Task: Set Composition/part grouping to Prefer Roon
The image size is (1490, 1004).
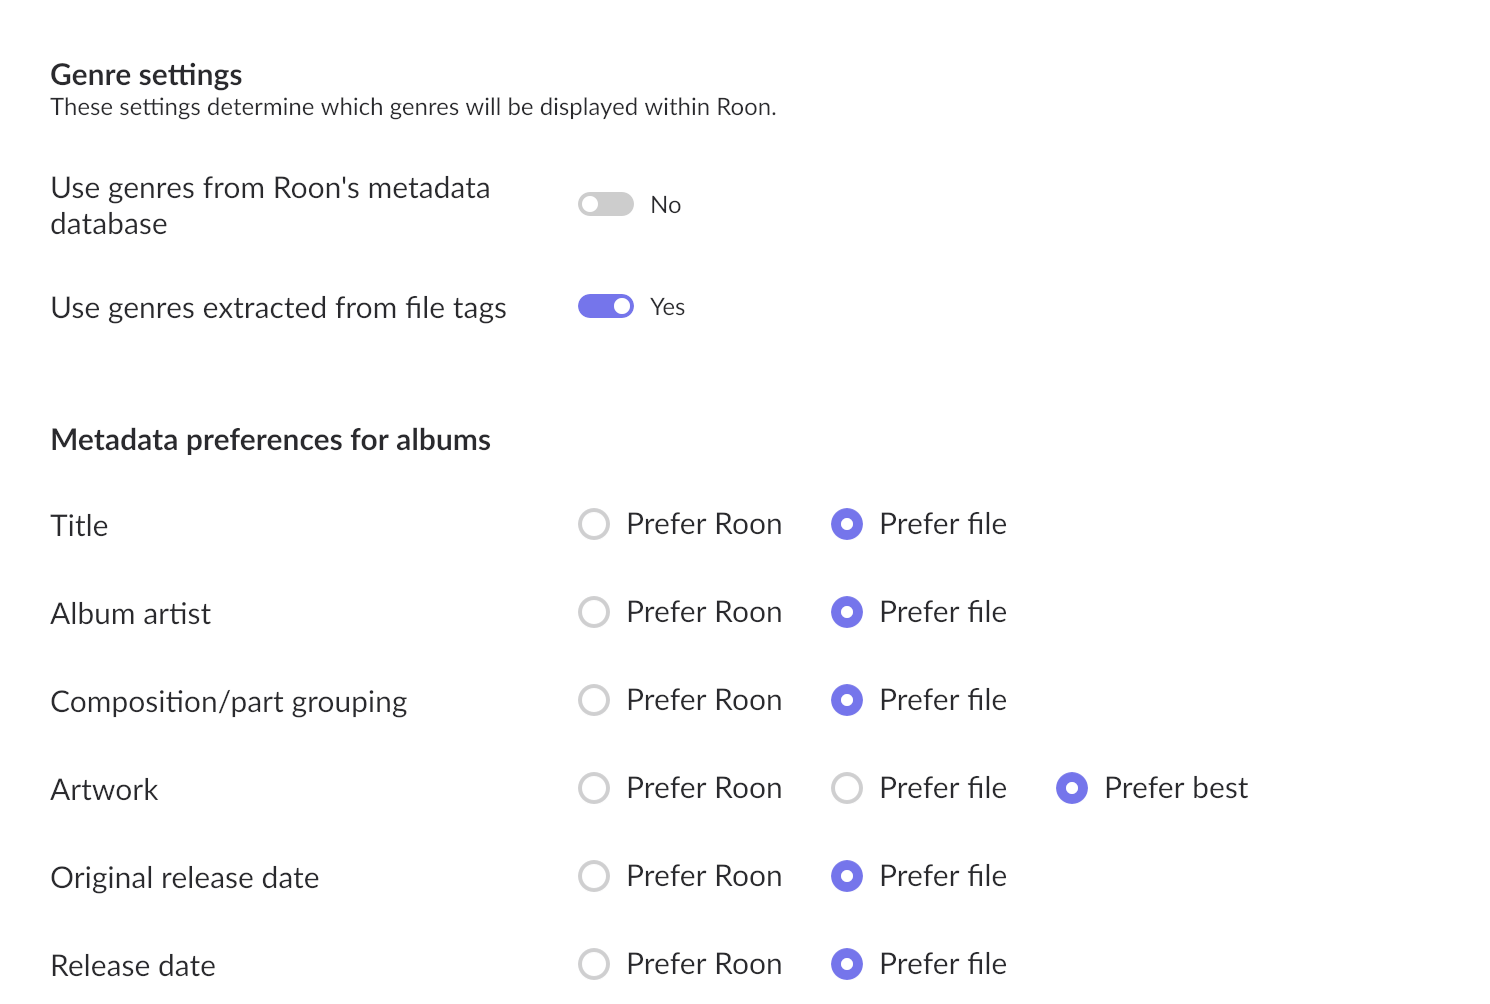Action: [x=594, y=700]
